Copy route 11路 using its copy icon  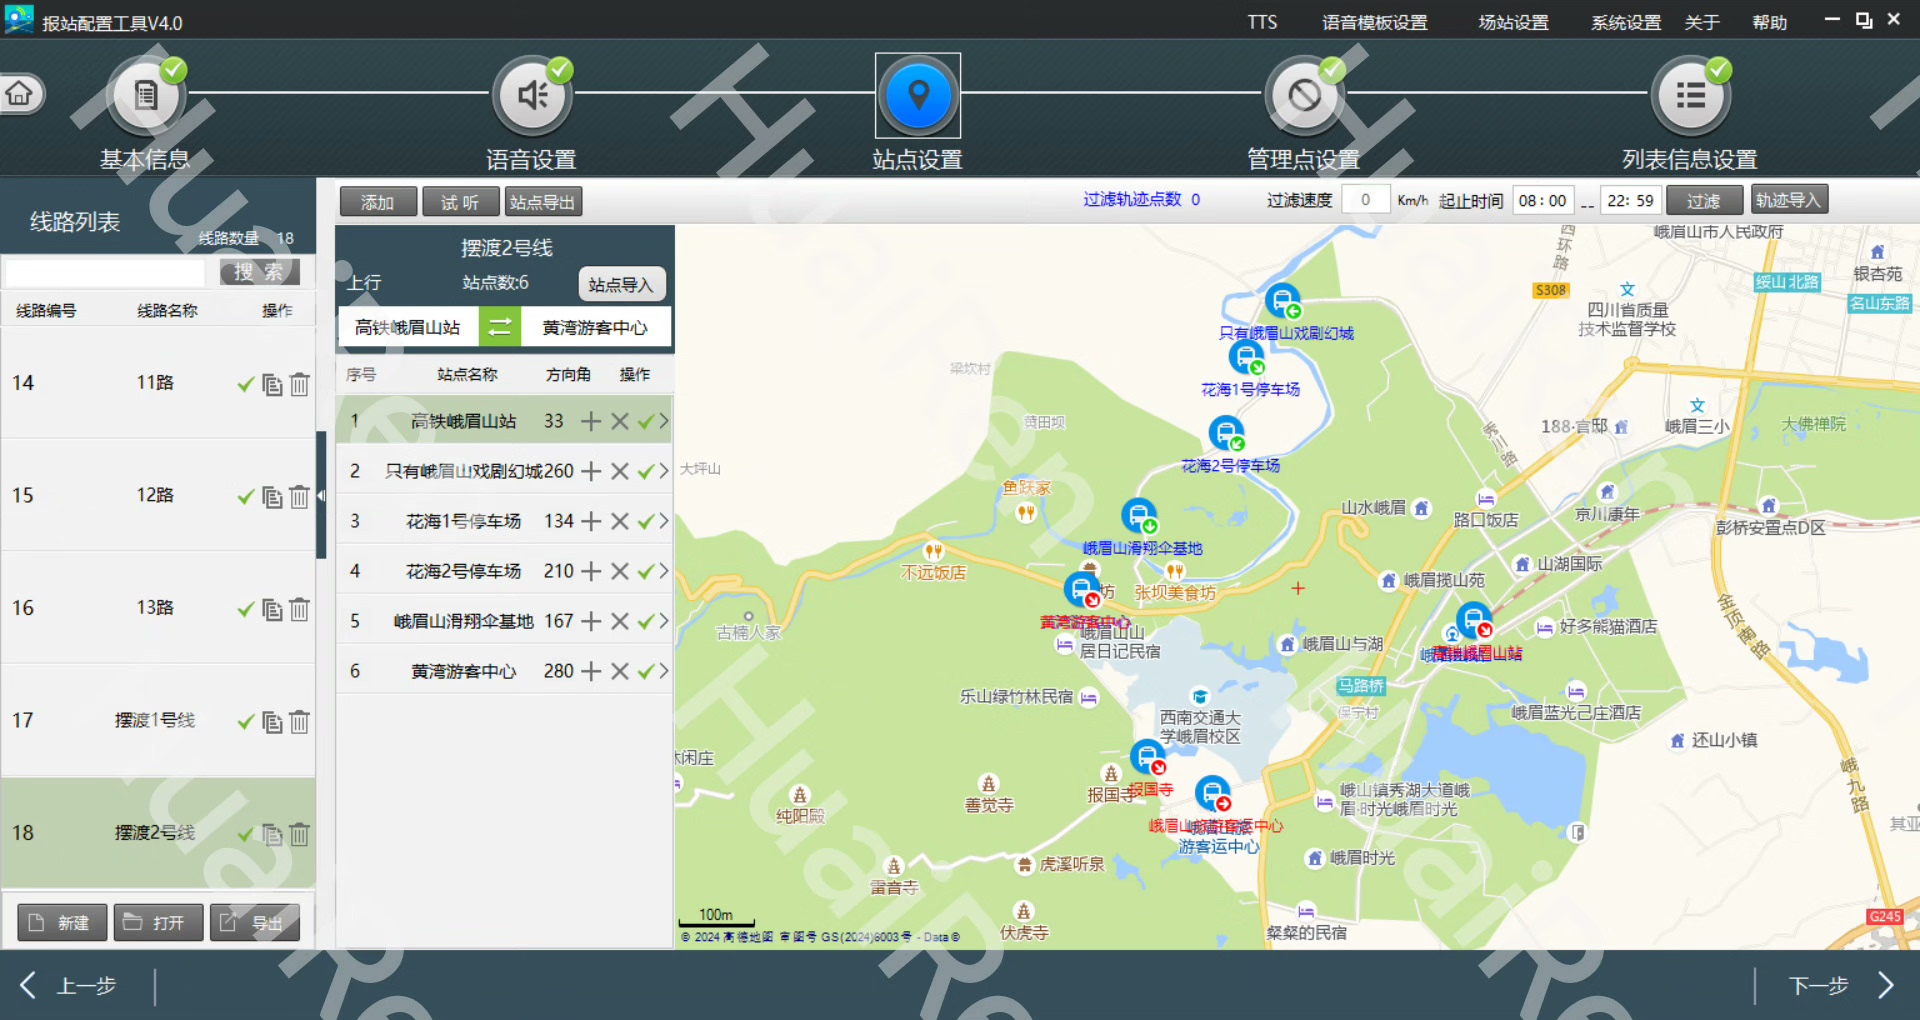click(272, 384)
